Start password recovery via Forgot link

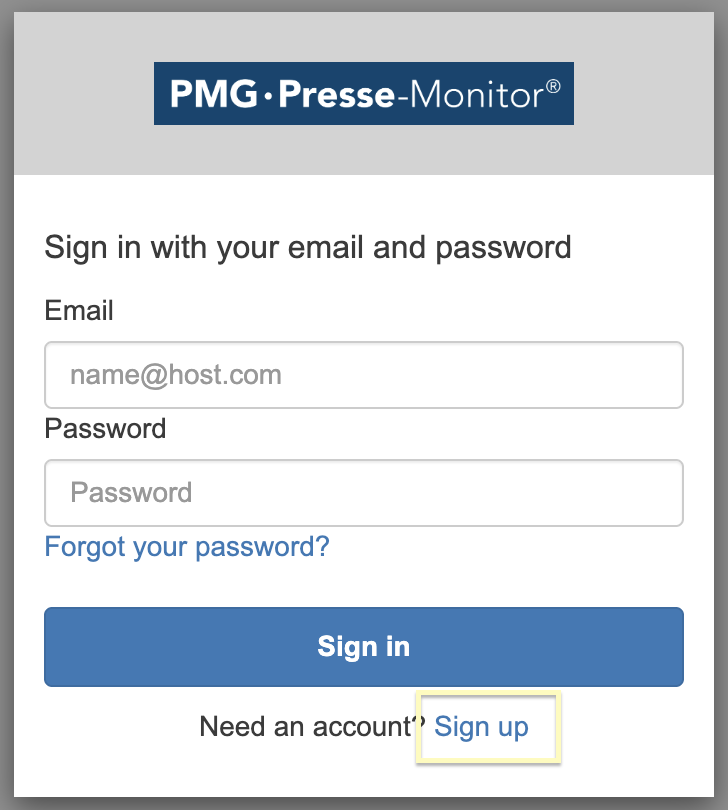click(x=187, y=547)
